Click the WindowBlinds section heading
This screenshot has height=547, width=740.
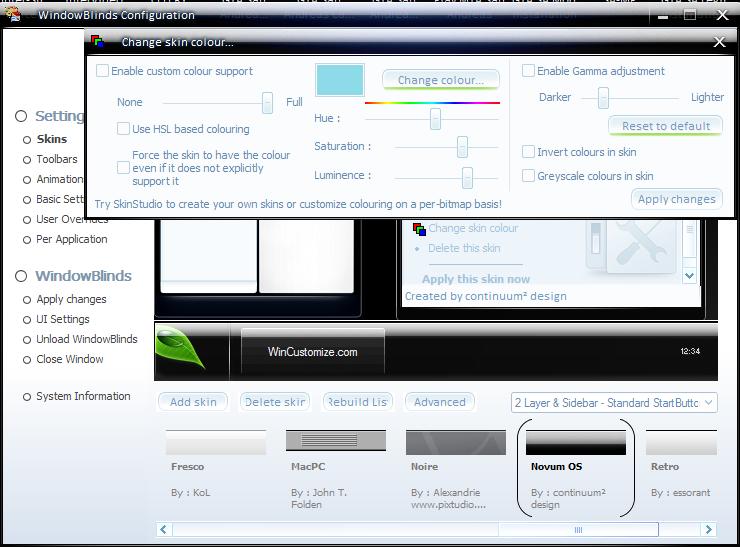tap(74, 276)
